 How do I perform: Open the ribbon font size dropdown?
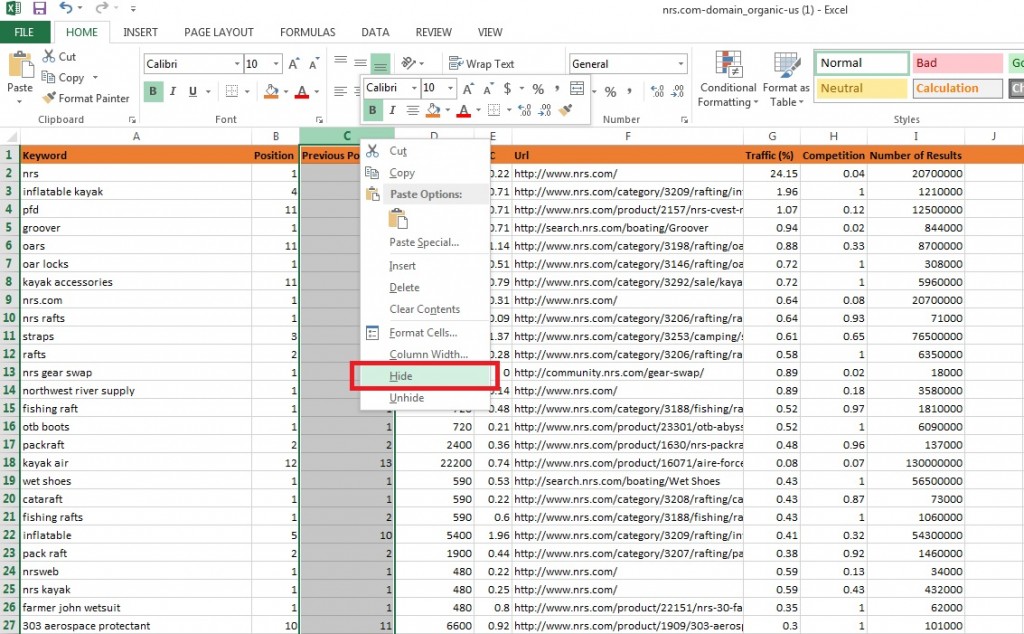tap(277, 64)
